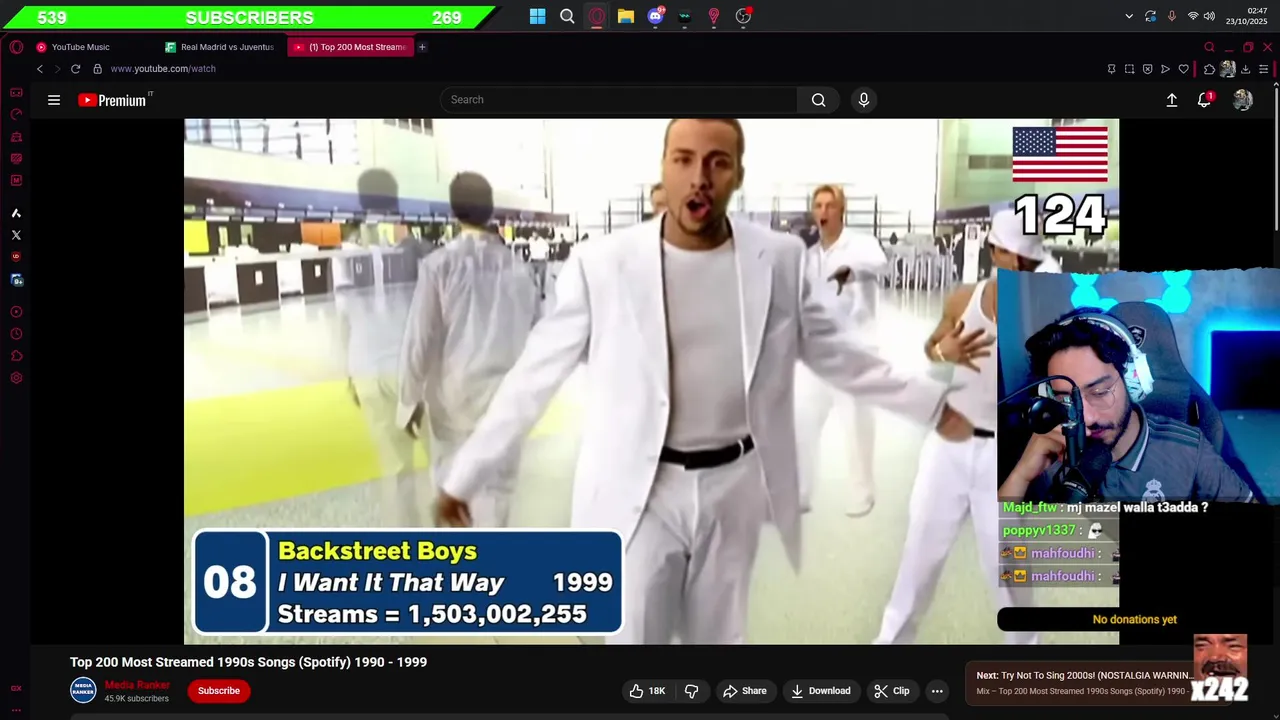Click the video title text

pos(248,662)
